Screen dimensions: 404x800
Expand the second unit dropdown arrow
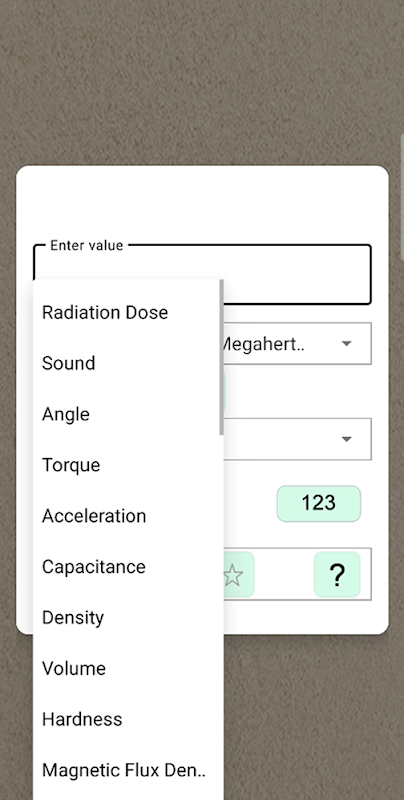tap(347, 439)
